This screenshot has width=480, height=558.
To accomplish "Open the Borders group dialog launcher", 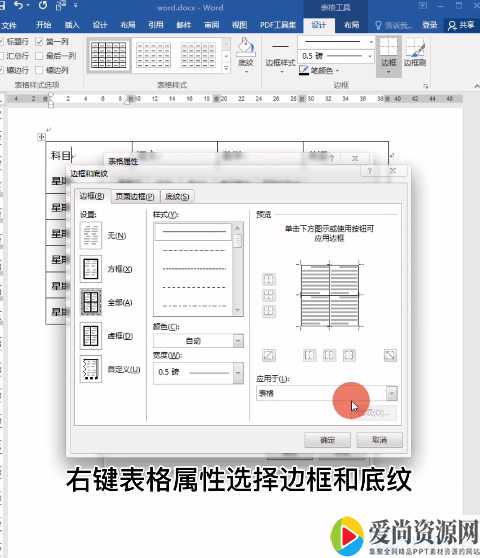I will [426, 85].
